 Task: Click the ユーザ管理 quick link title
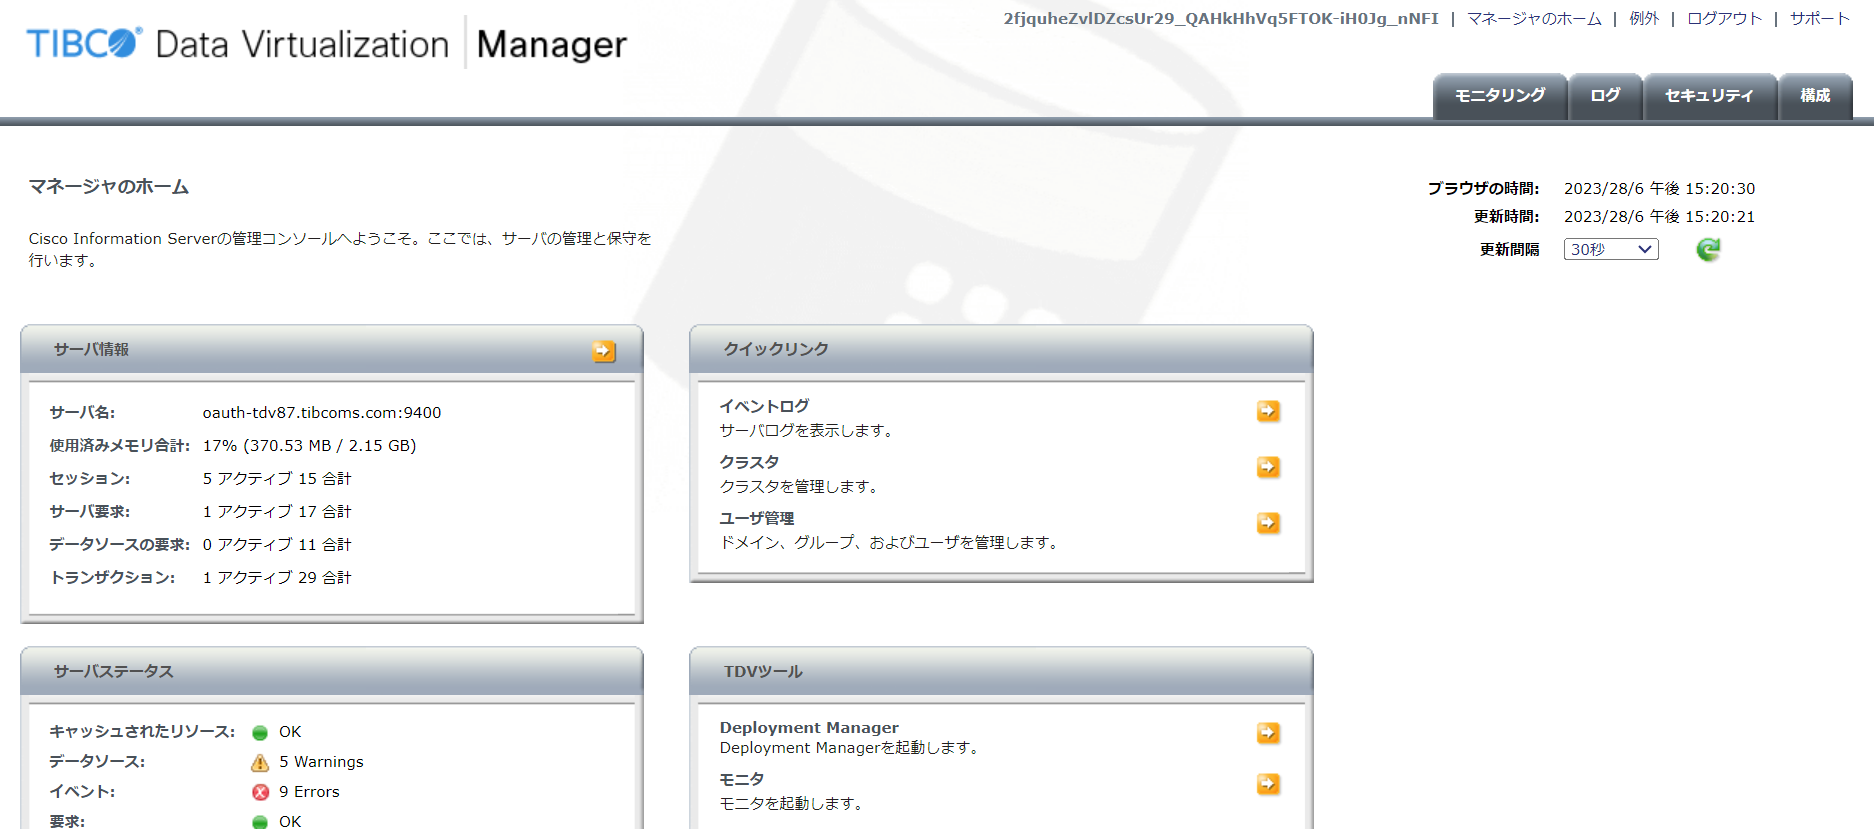[x=757, y=518]
